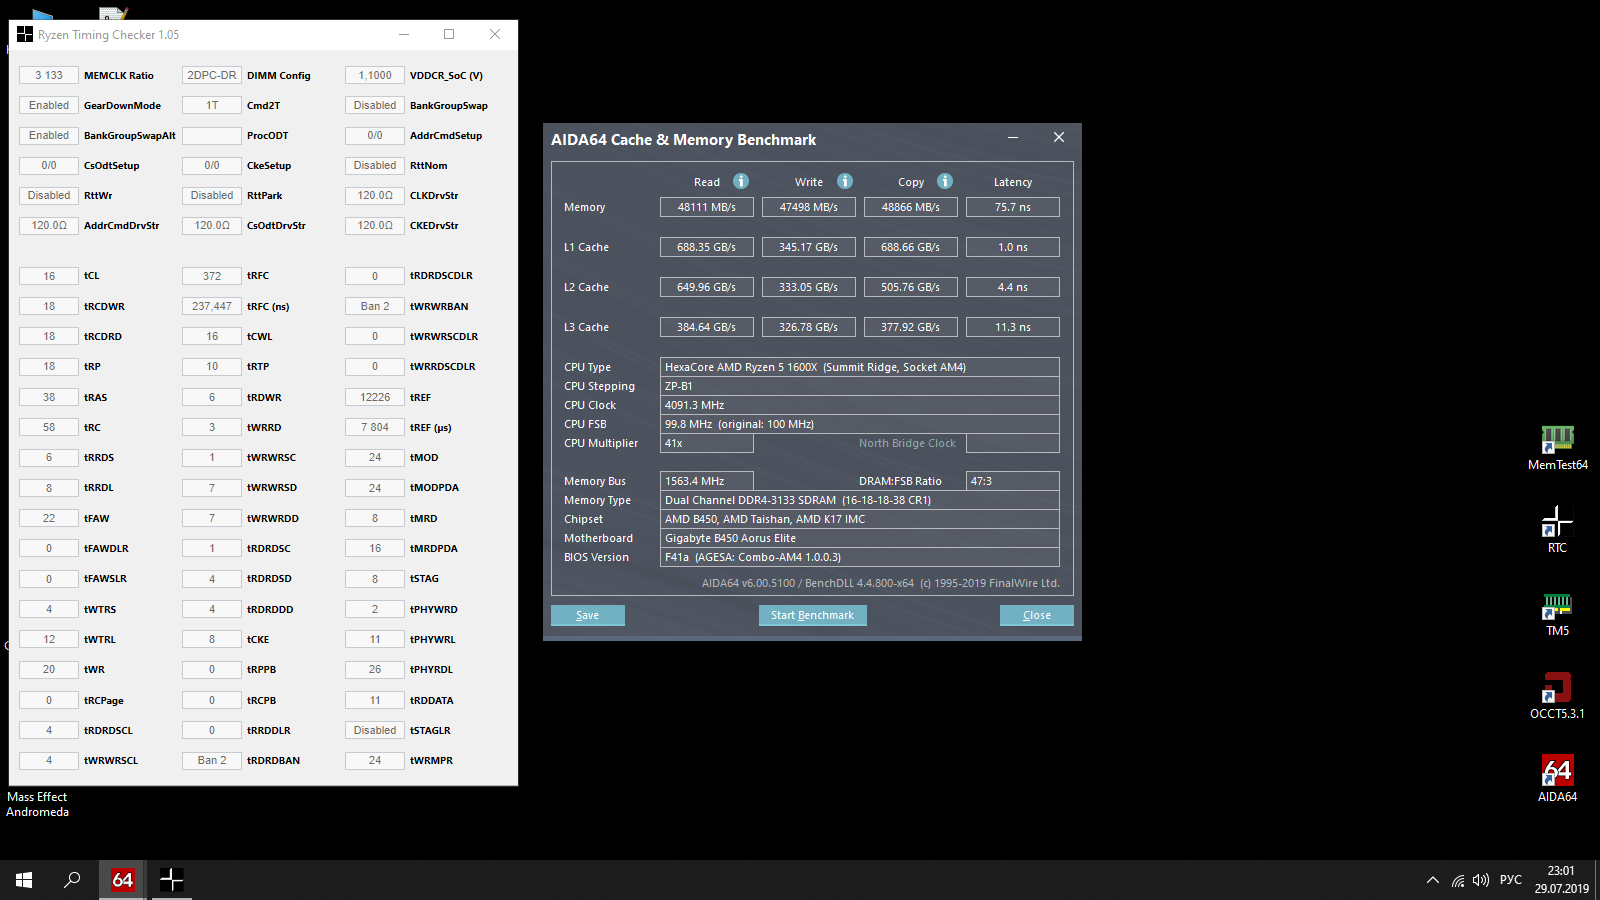
Task: Click the CLKDrvStr value "120.0Ω"
Action: [x=375, y=195]
